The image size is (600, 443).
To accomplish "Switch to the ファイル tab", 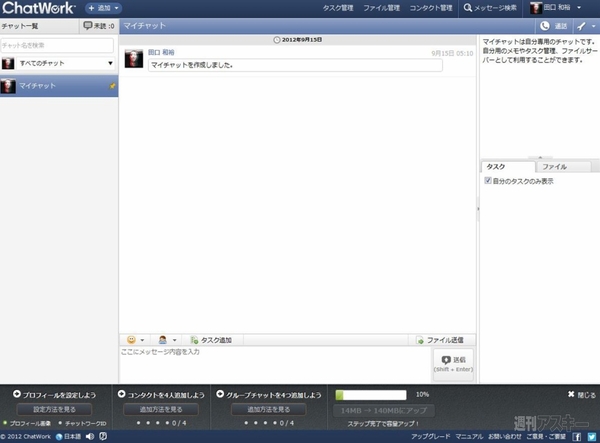I will pos(564,167).
